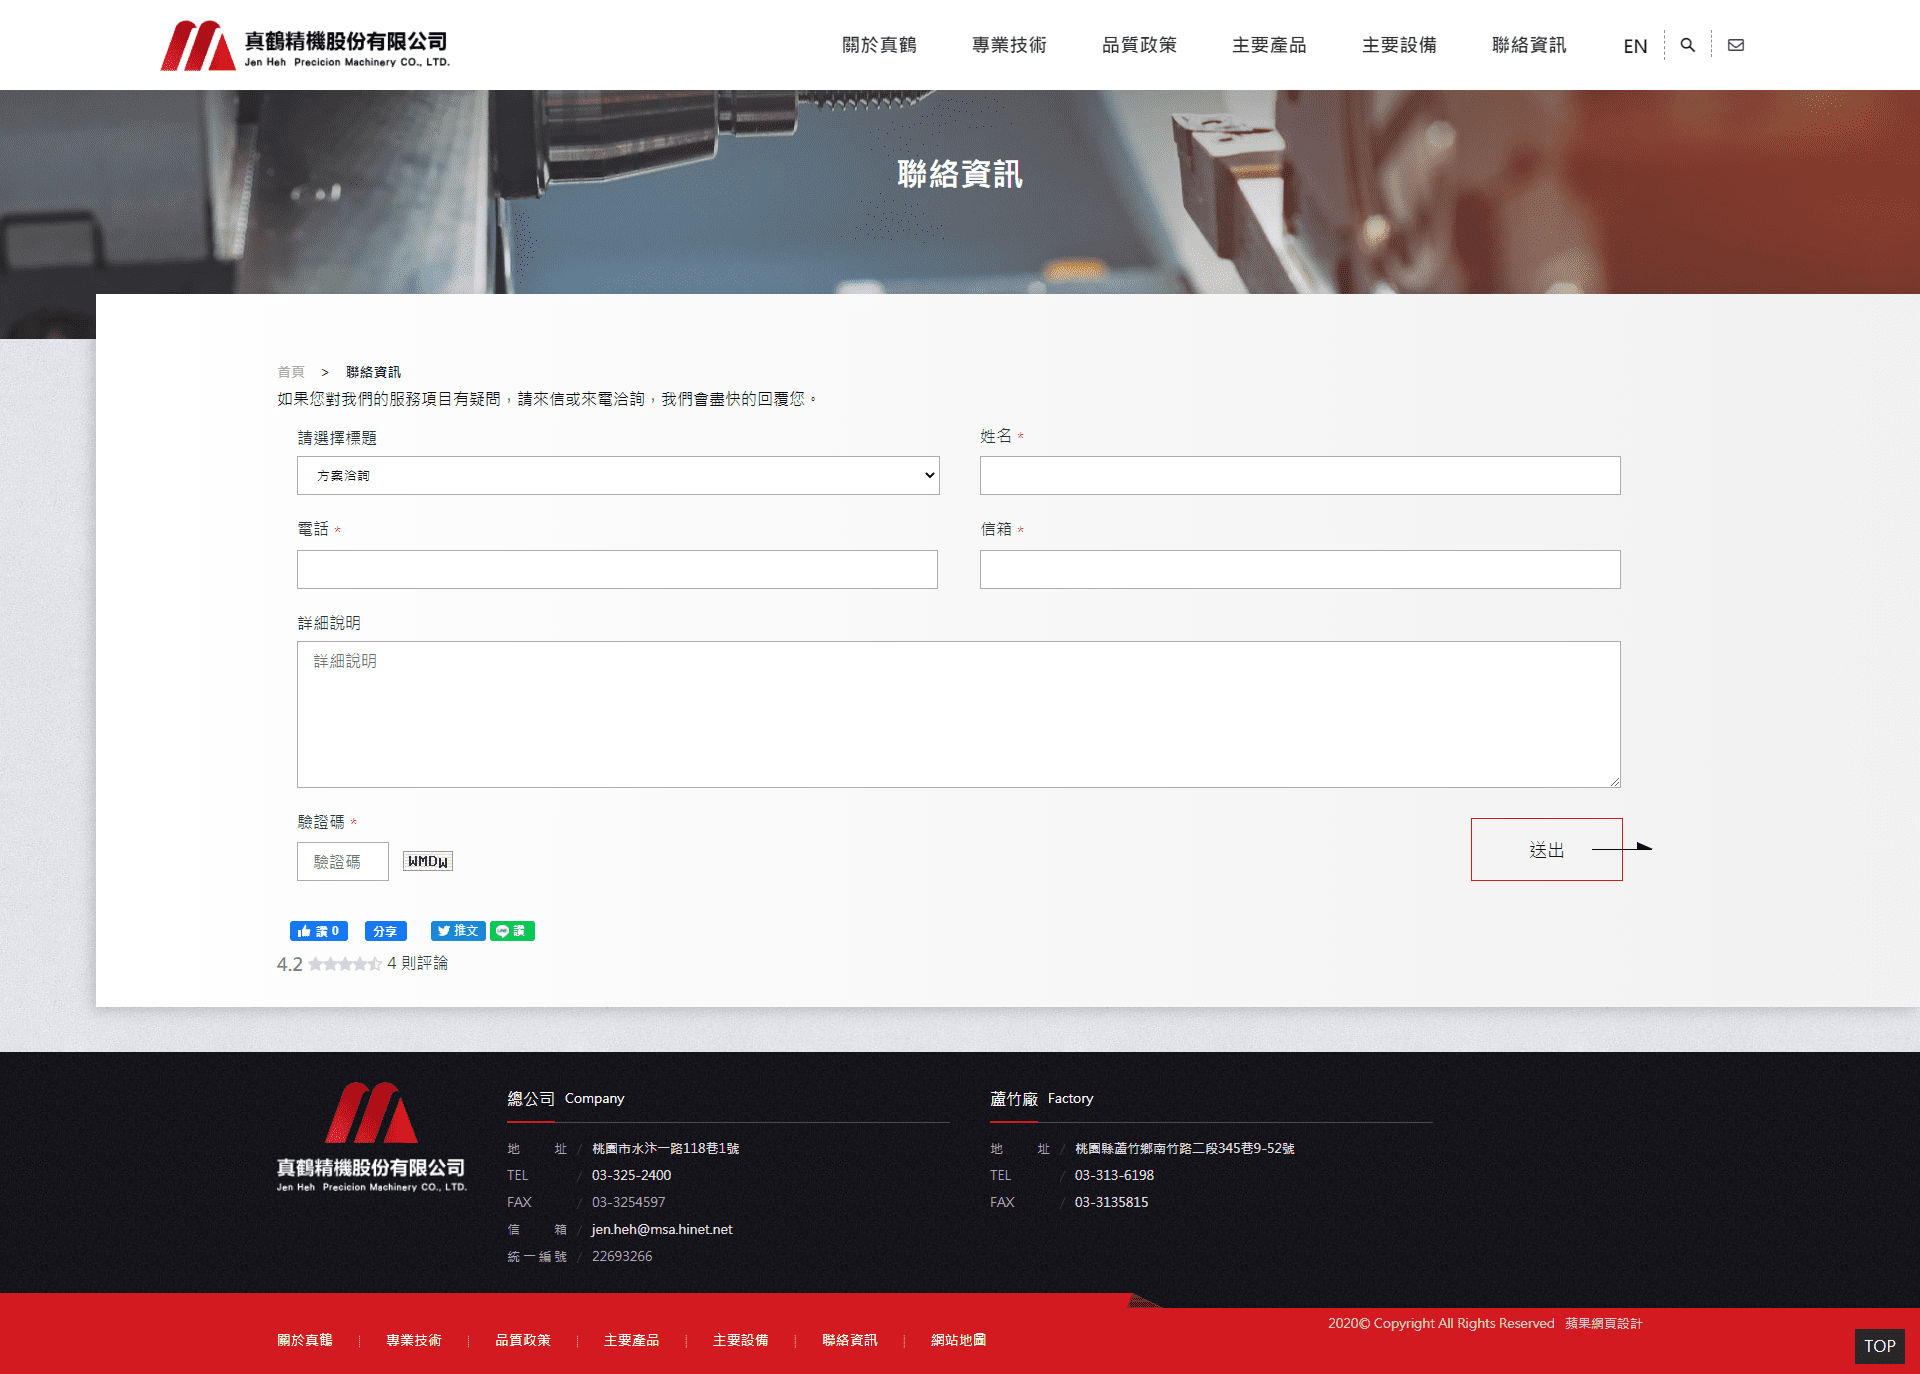Viewport: 1920px width, 1374px height.
Task: Click the 網站地圖 sitemap footer link
Action: click(x=958, y=1340)
